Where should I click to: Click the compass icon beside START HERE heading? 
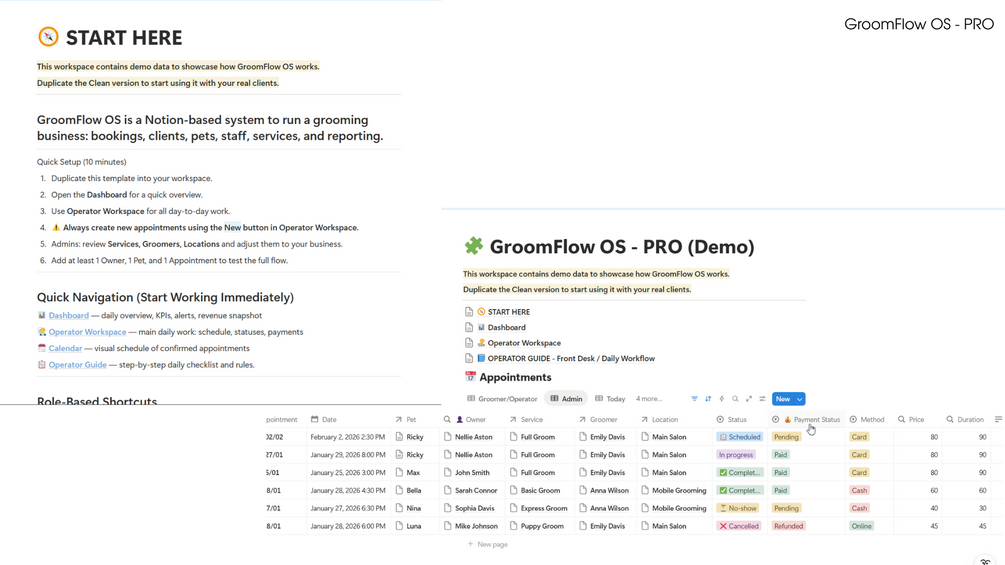pyautogui.click(x=48, y=37)
